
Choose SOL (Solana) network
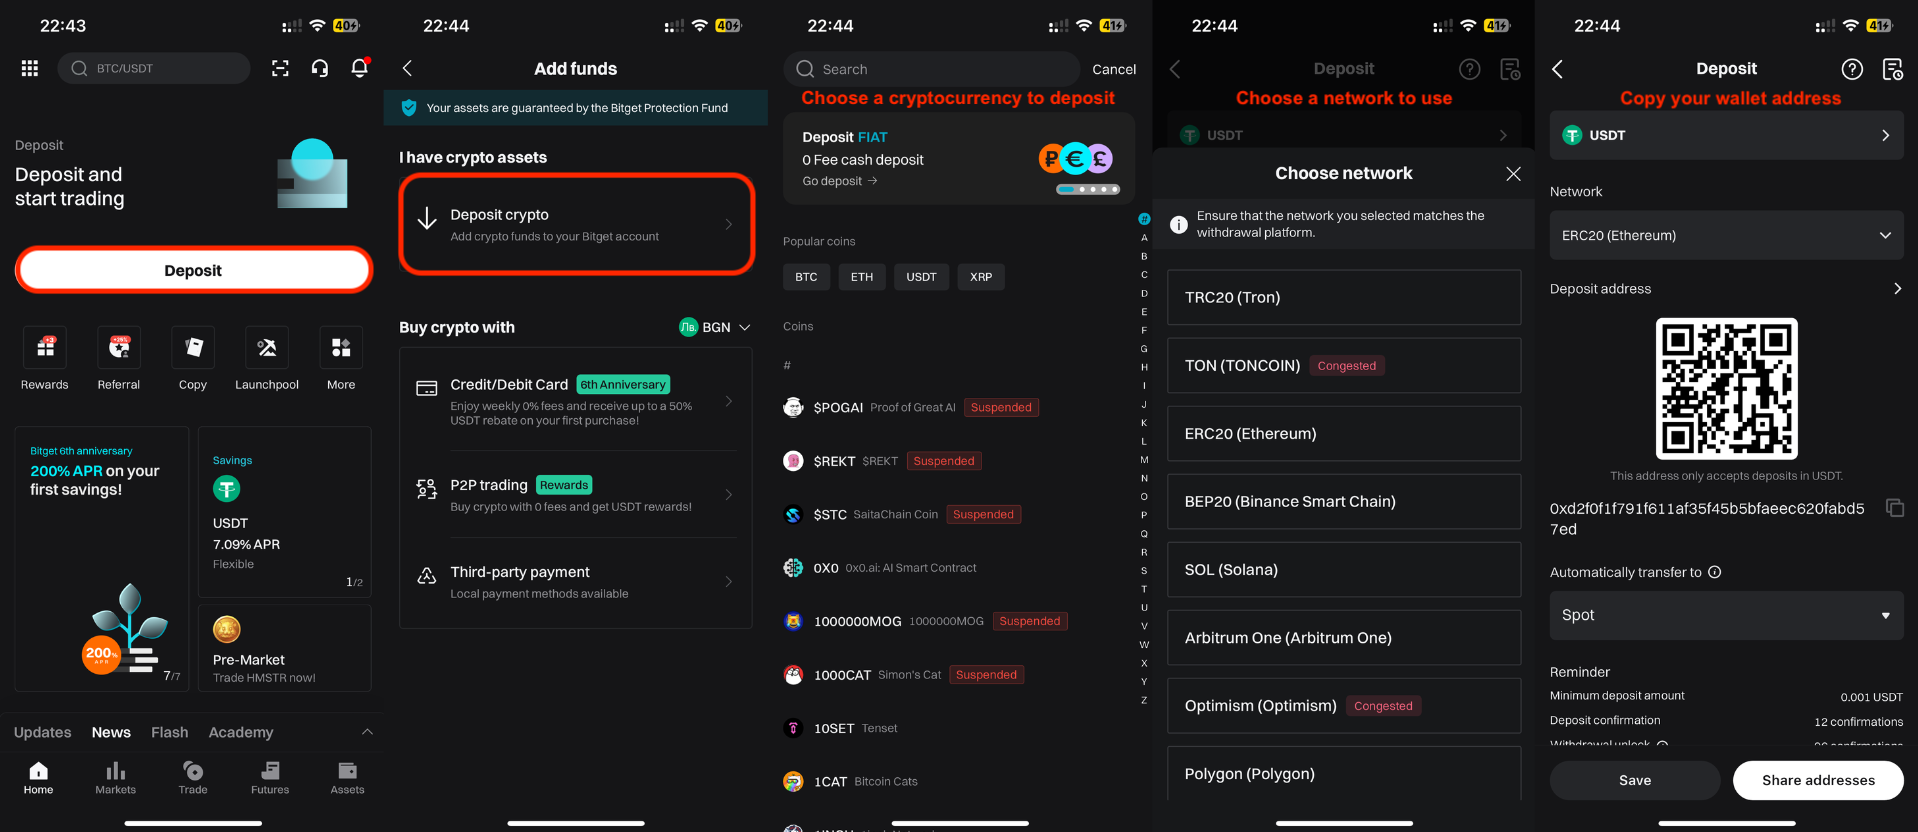coord(1344,569)
